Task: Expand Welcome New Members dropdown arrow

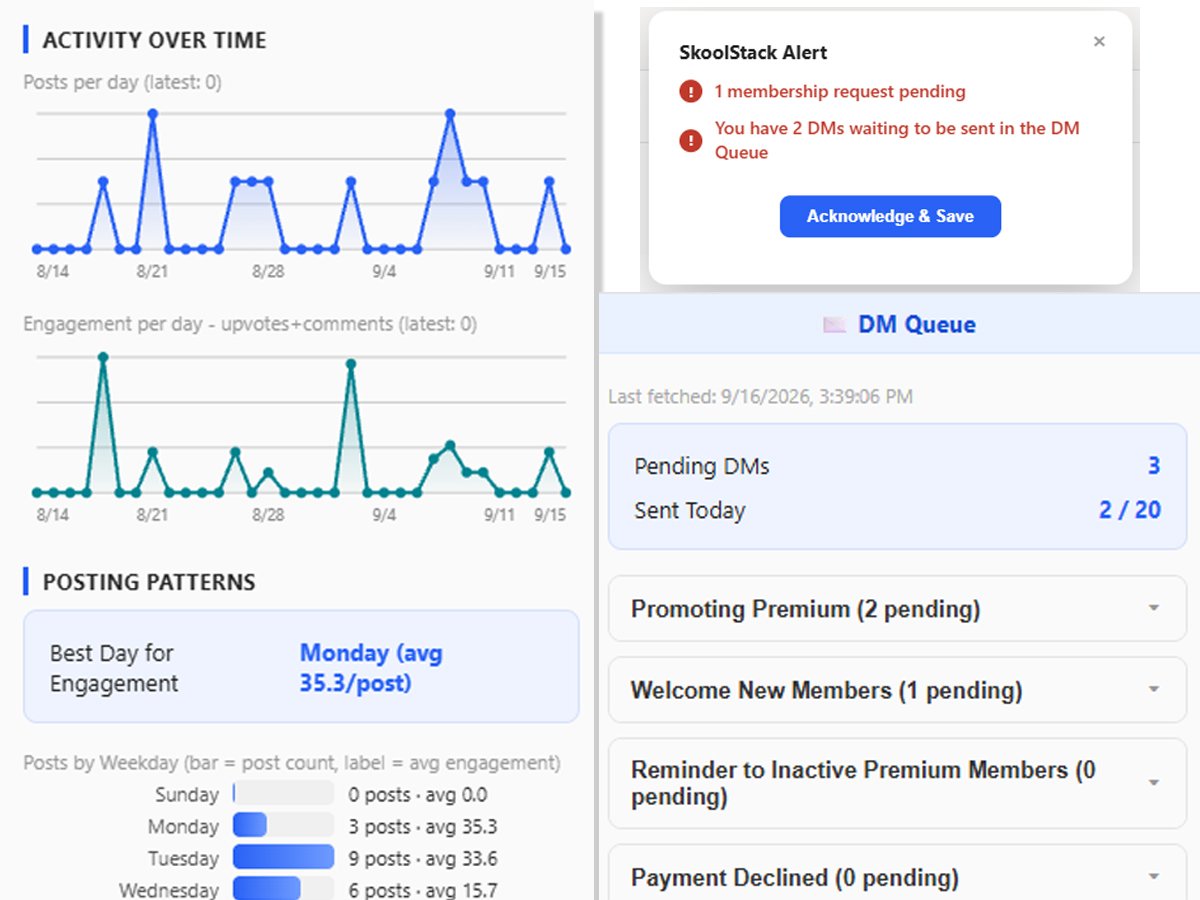Action: [1154, 689]
